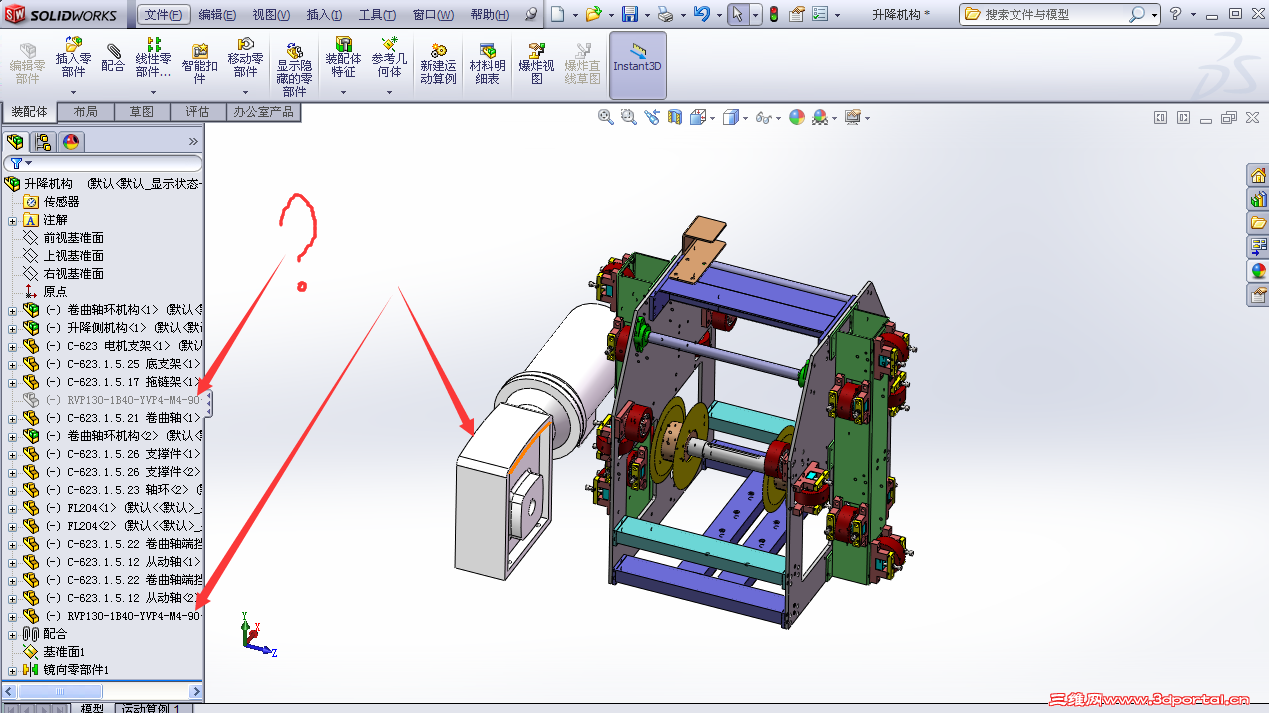
Task: Expand 卷曲轴环机构<1> tree node
Action: 12,310
